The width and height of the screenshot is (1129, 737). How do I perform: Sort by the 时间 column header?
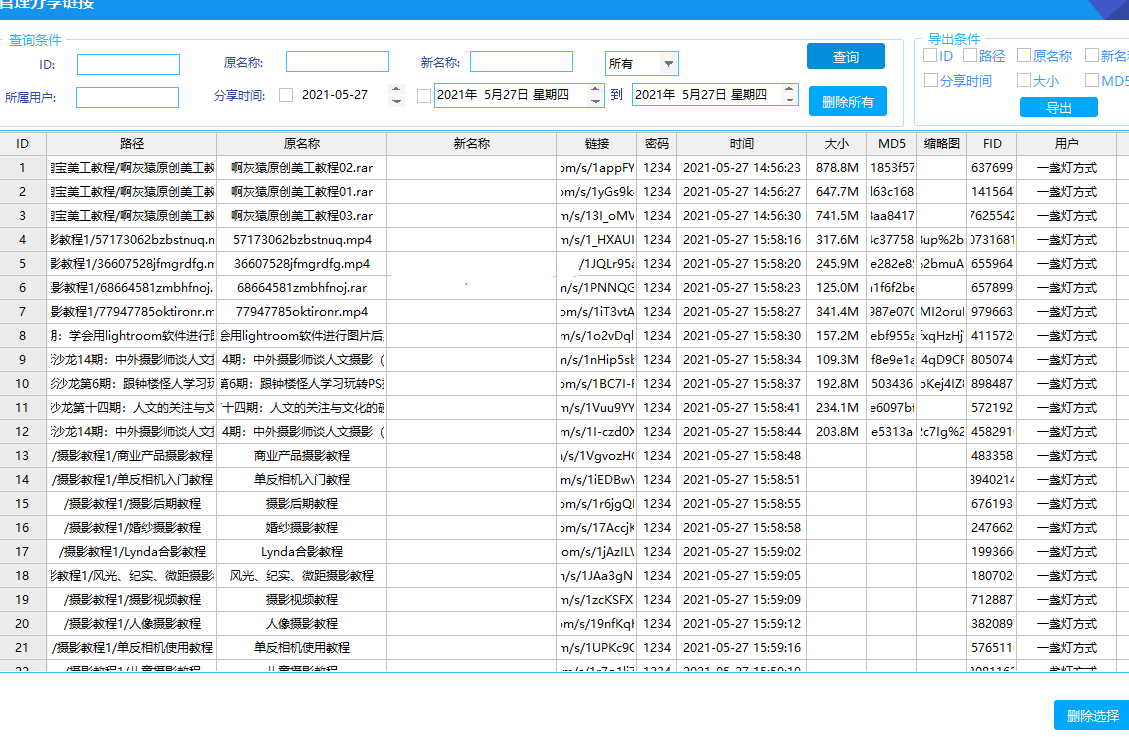[741, 144]
